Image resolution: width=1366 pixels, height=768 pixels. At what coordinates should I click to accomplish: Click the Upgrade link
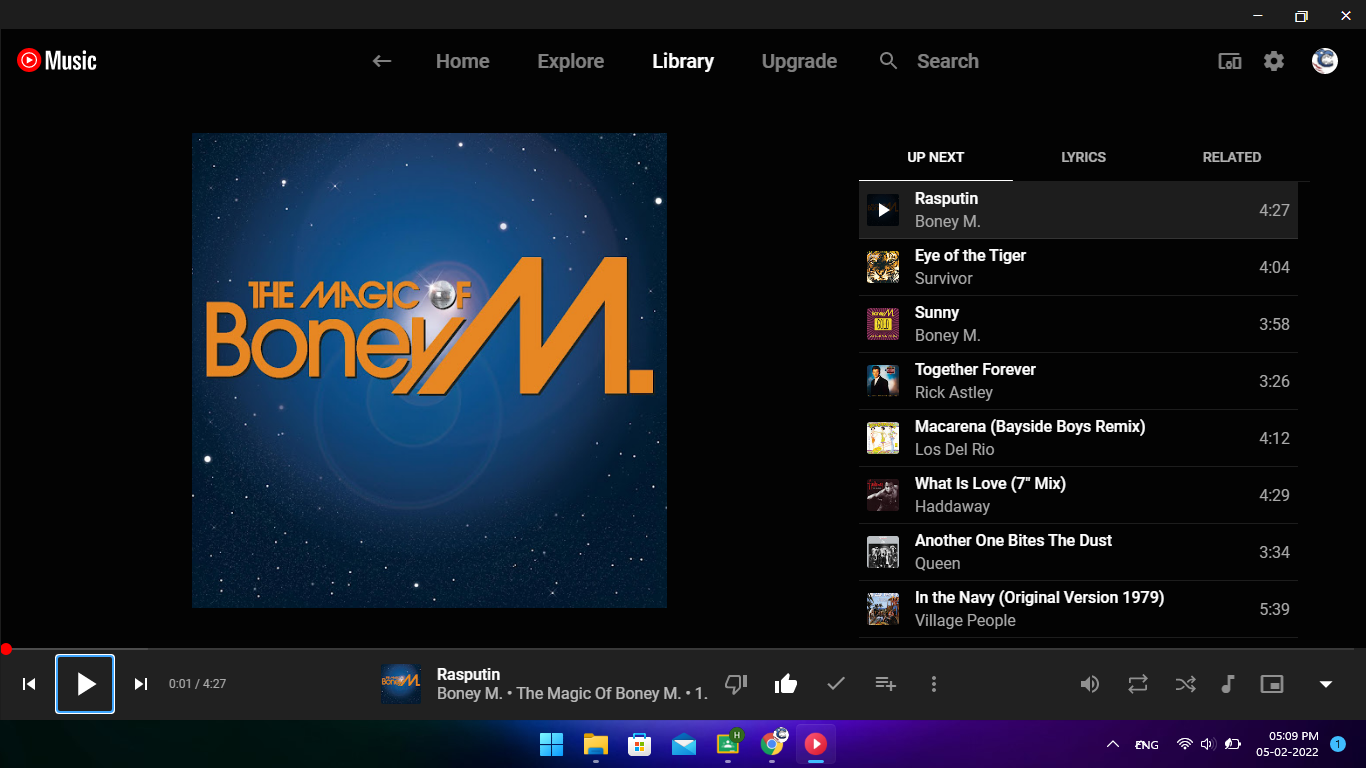799,61
